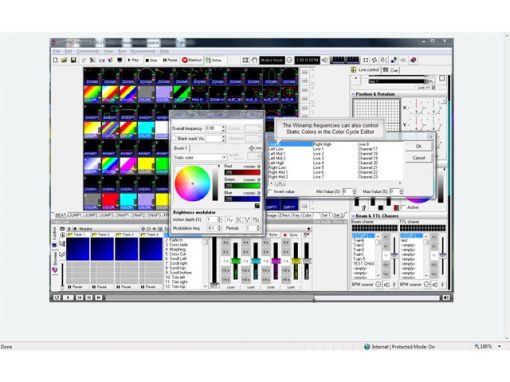Click the red Blackout toolbar button

192,60
